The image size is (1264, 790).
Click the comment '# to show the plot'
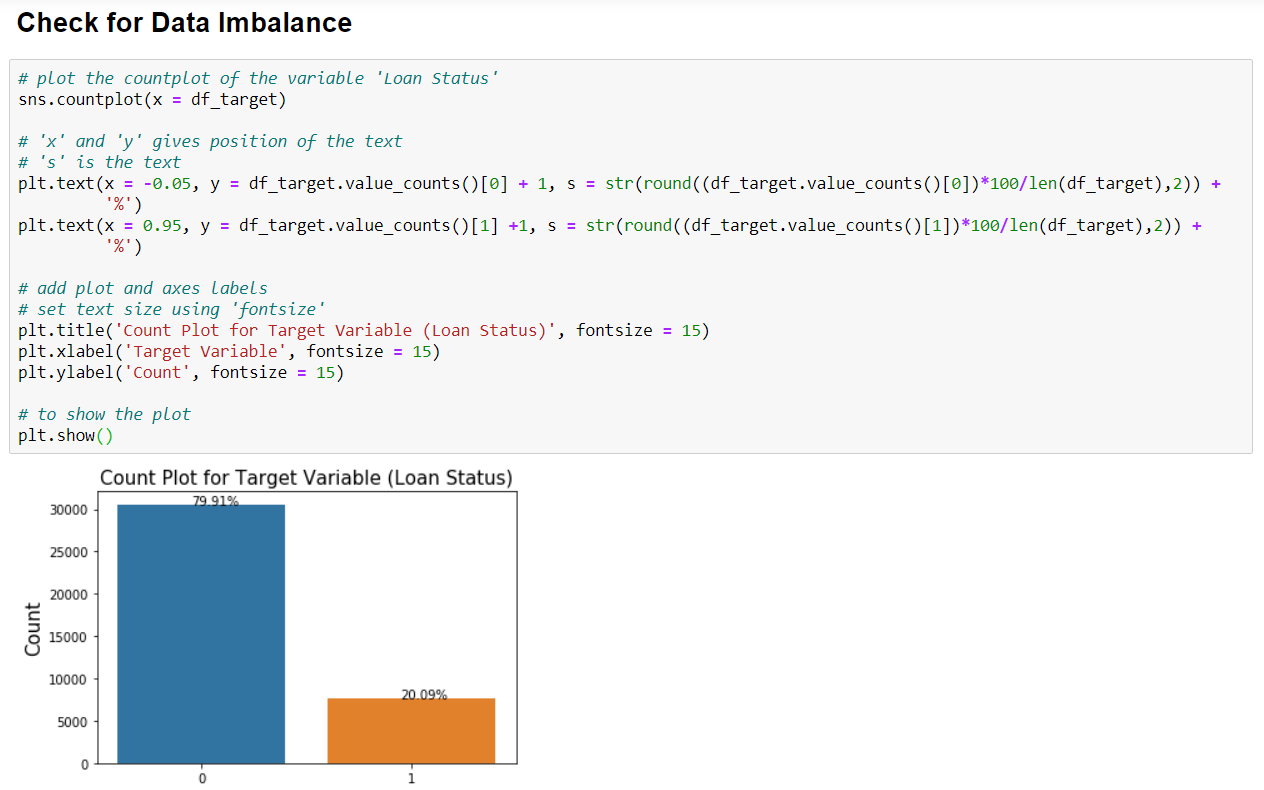(103, 413)
